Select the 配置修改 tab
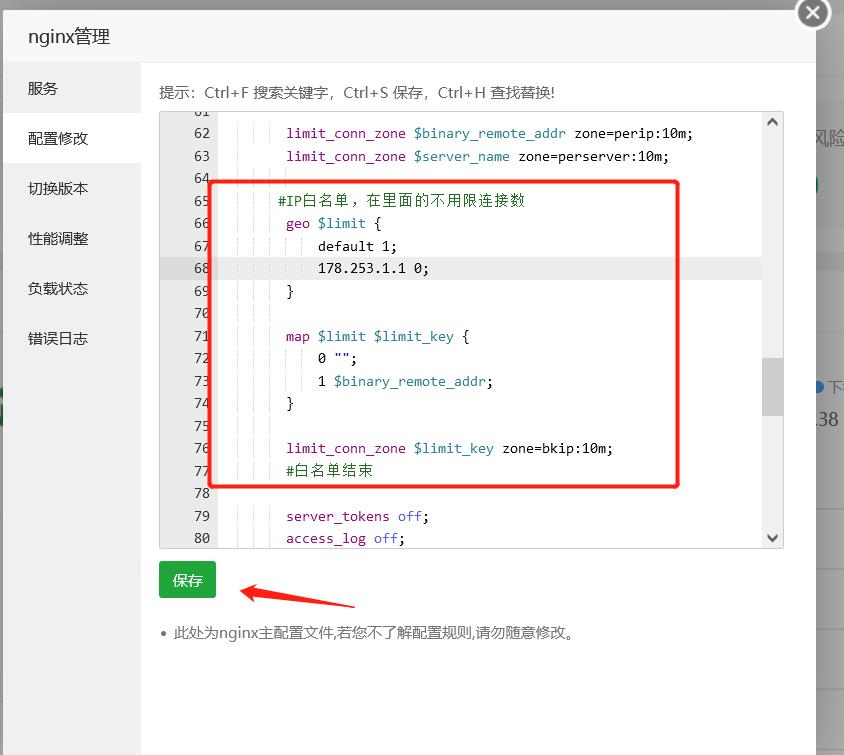Screen dimensions: 844x755 58,139
